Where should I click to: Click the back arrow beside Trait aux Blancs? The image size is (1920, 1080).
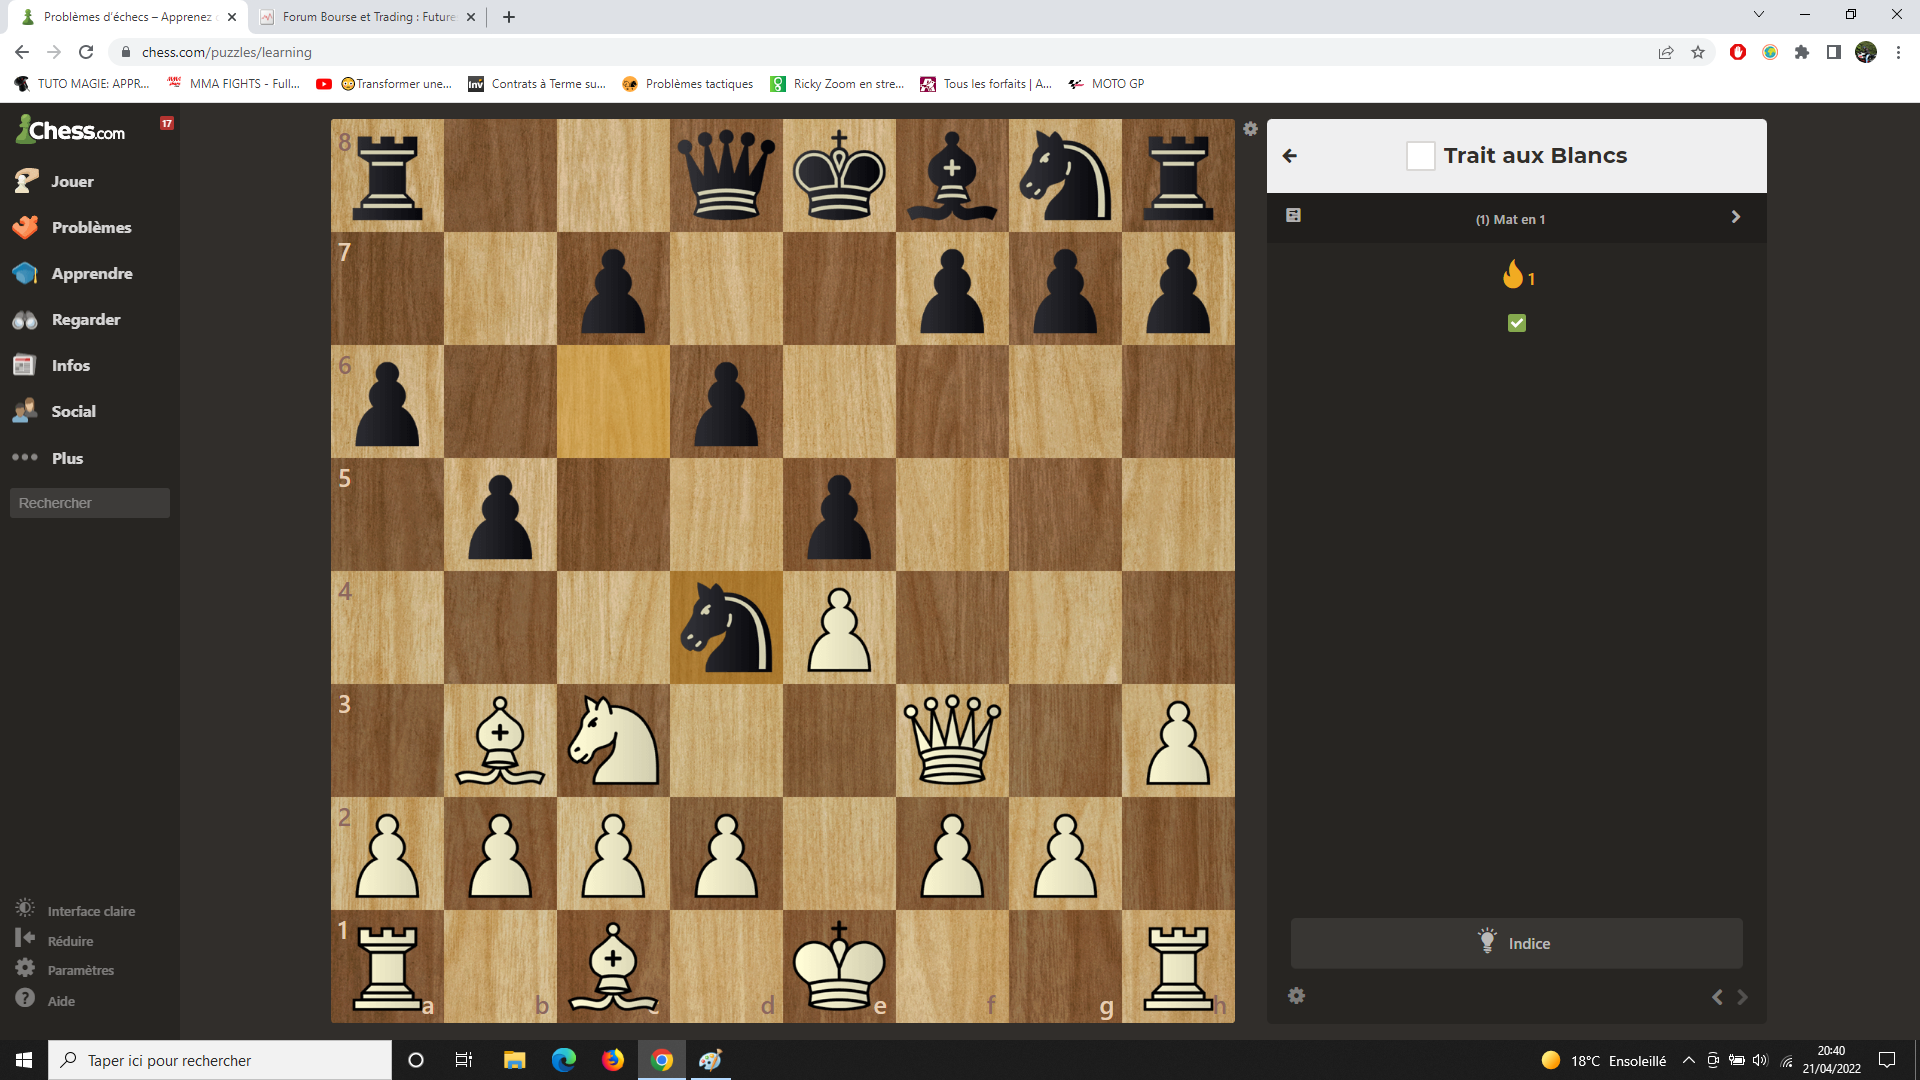[x=1290, y=156]
